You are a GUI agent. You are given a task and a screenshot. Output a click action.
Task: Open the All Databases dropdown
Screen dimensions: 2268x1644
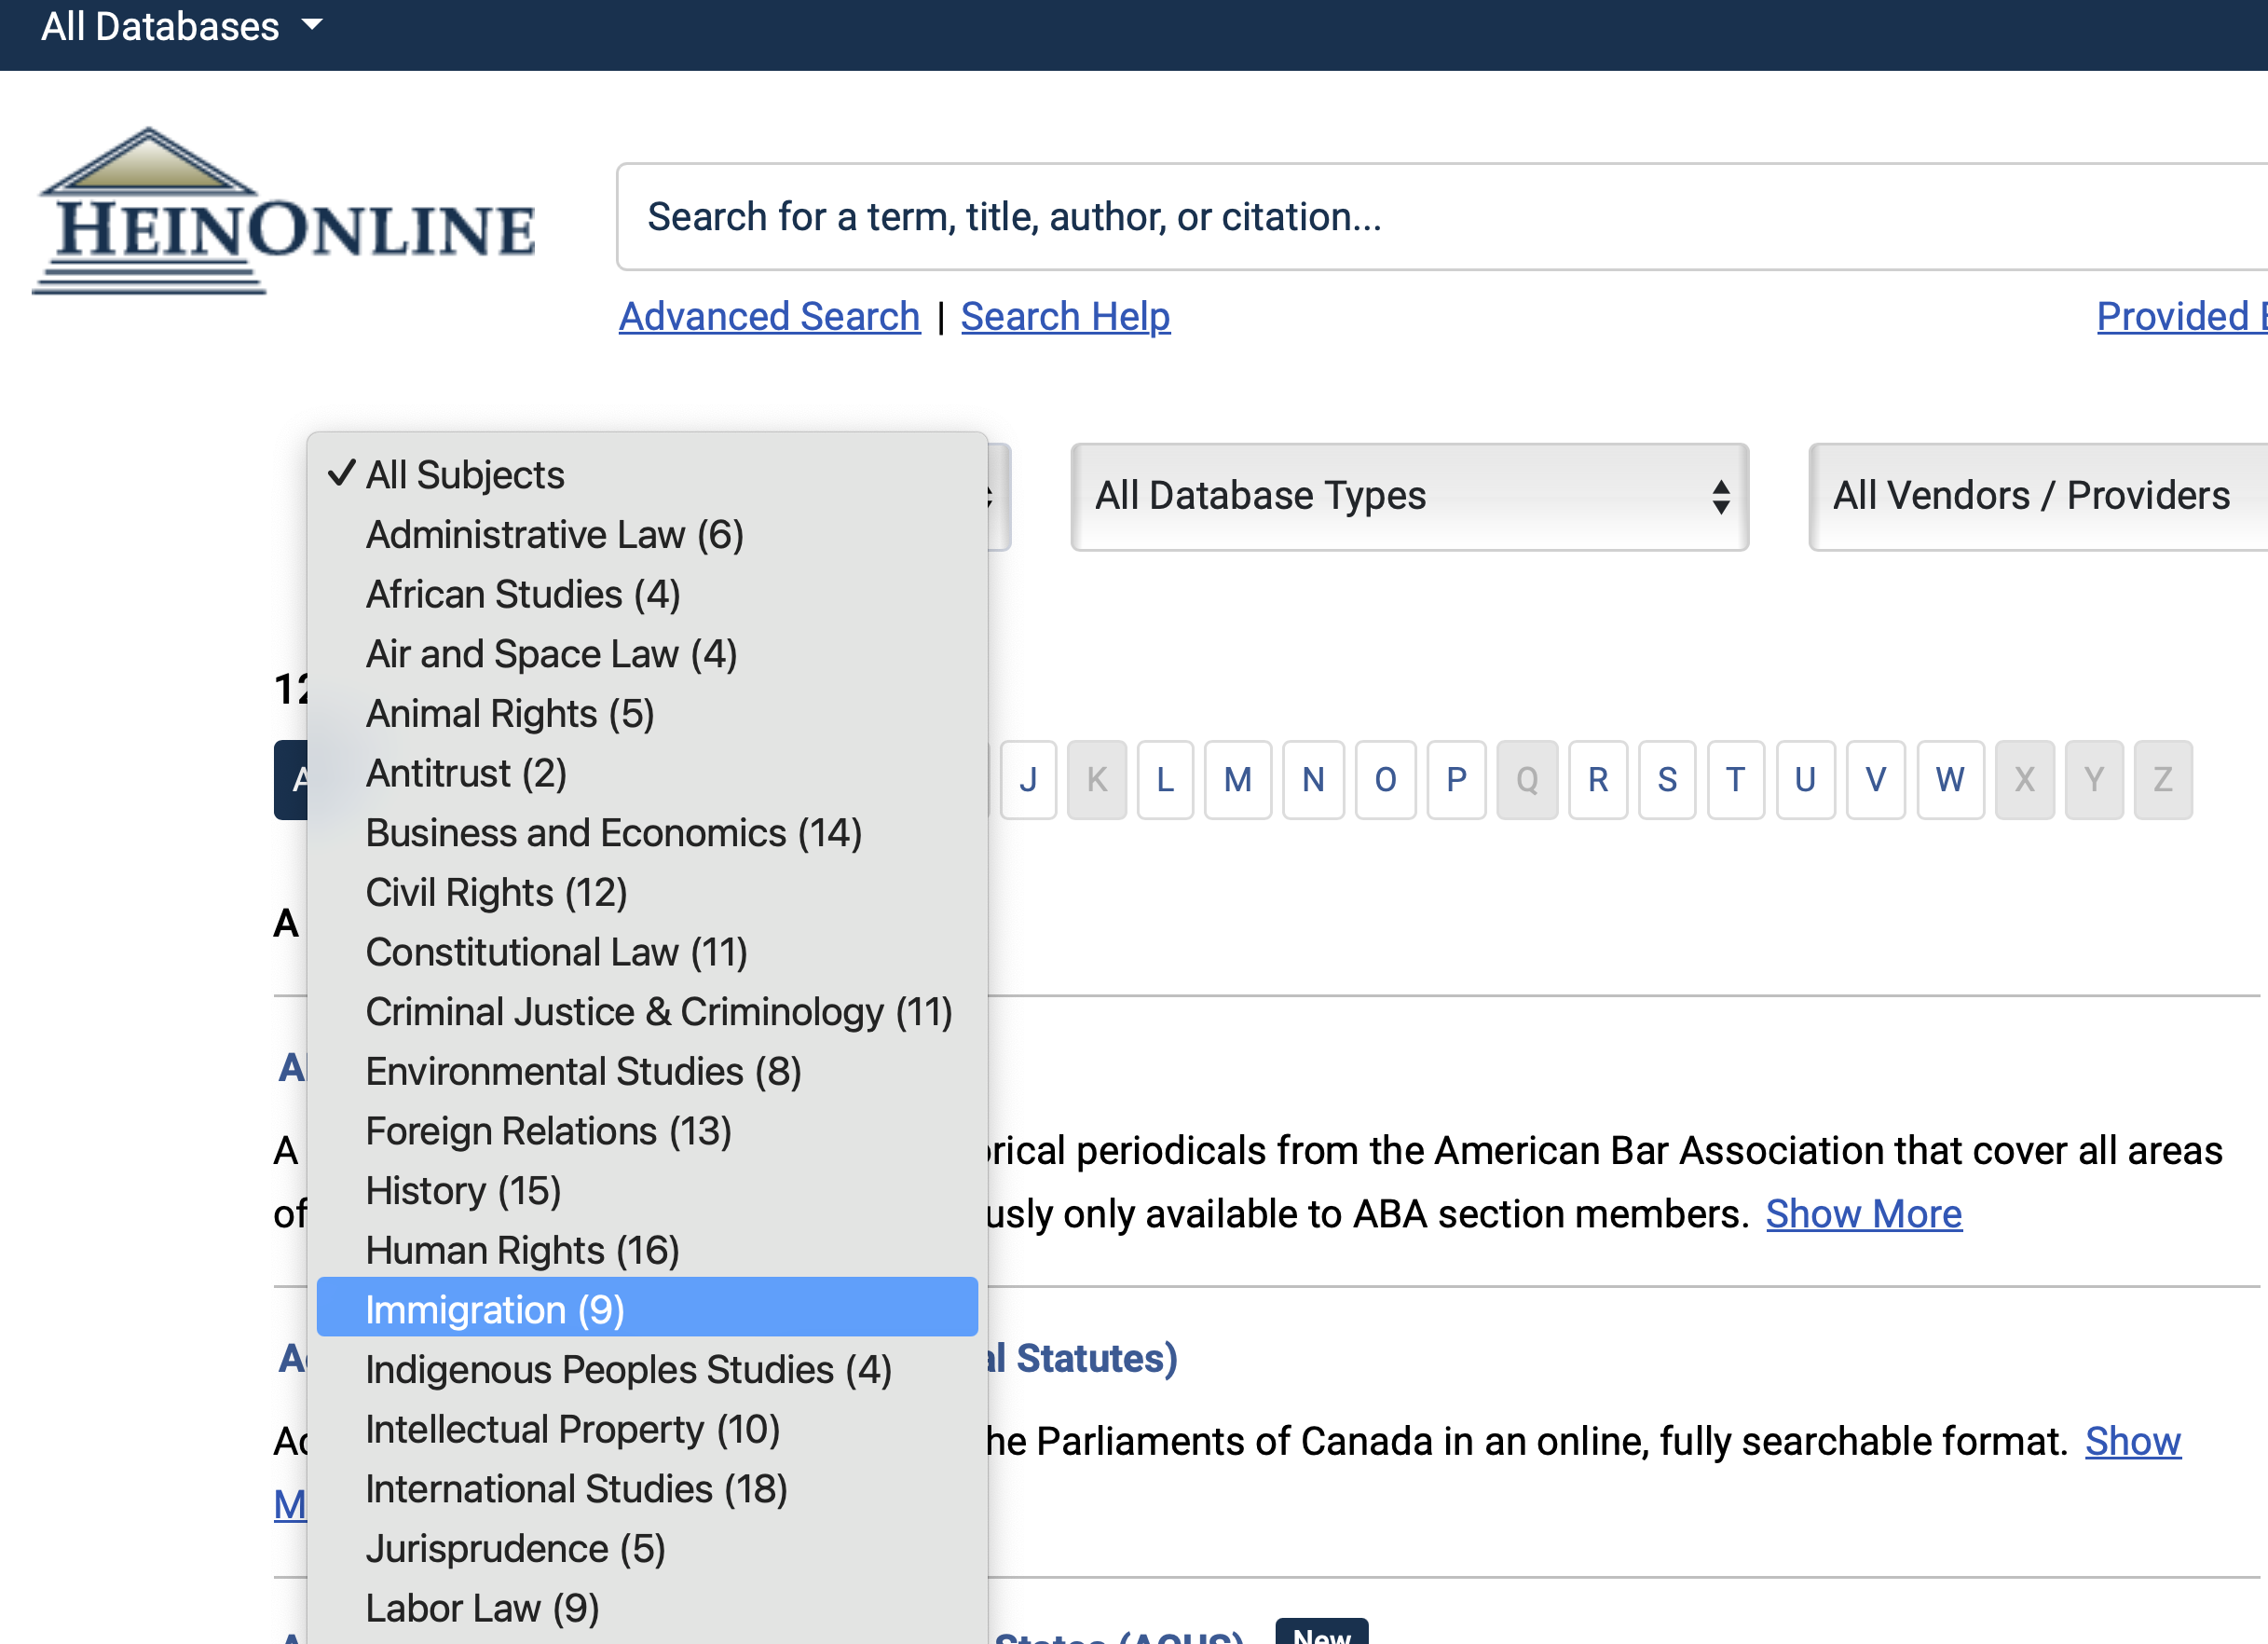182,26
